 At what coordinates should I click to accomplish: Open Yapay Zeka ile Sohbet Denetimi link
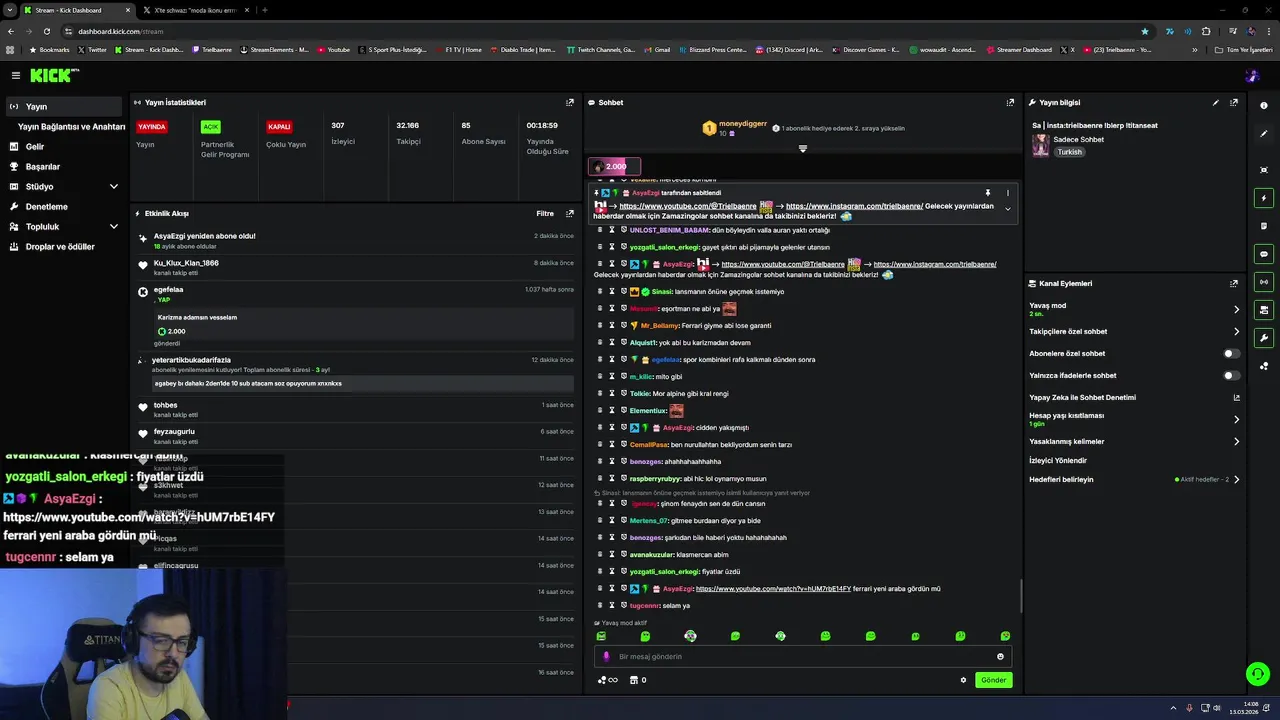point(1134,397)
